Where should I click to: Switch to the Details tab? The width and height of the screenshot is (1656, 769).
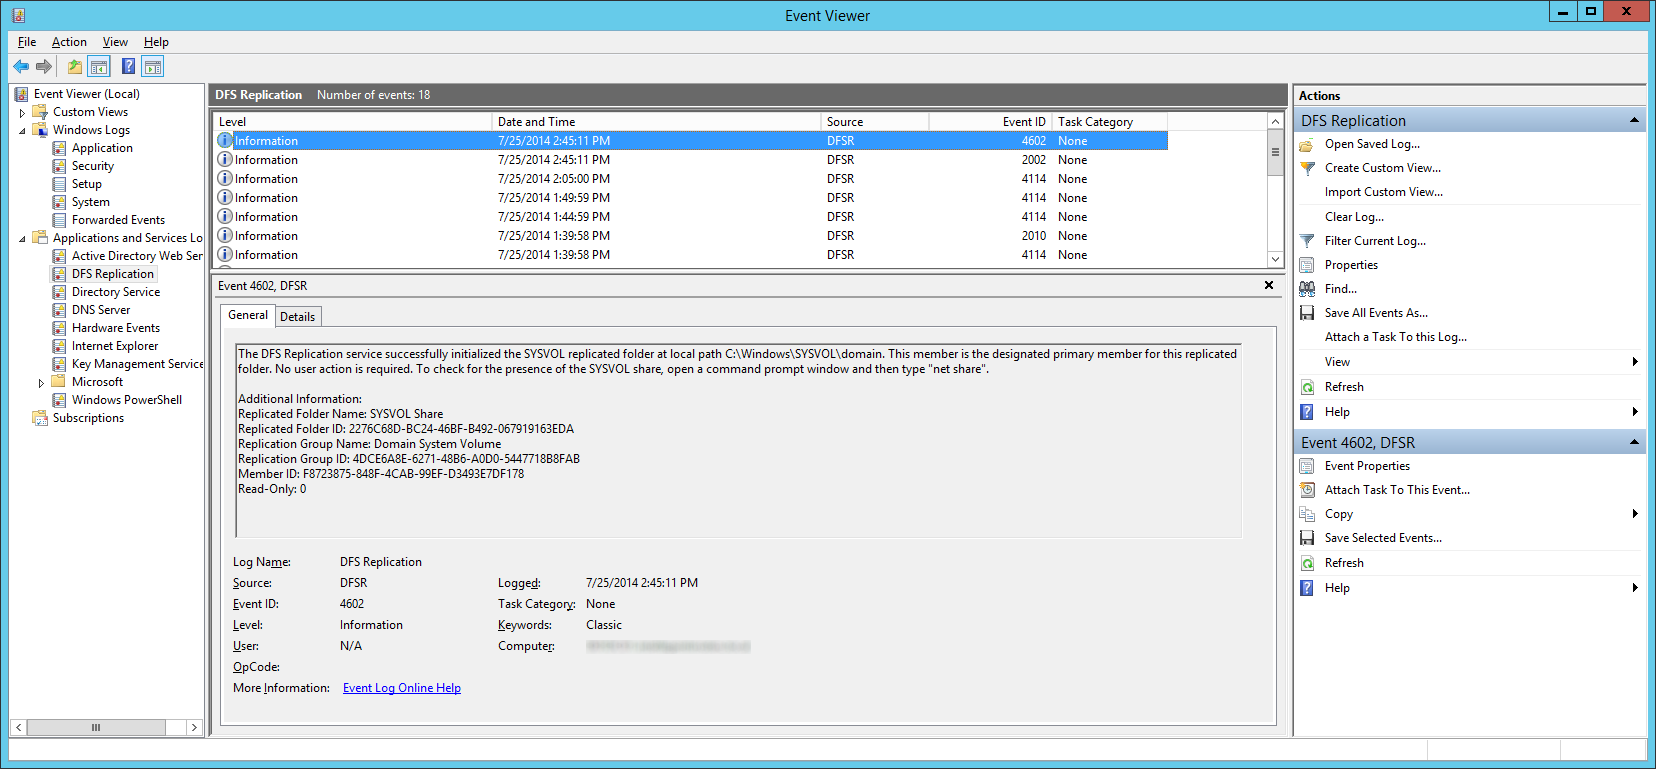(297, 317)
